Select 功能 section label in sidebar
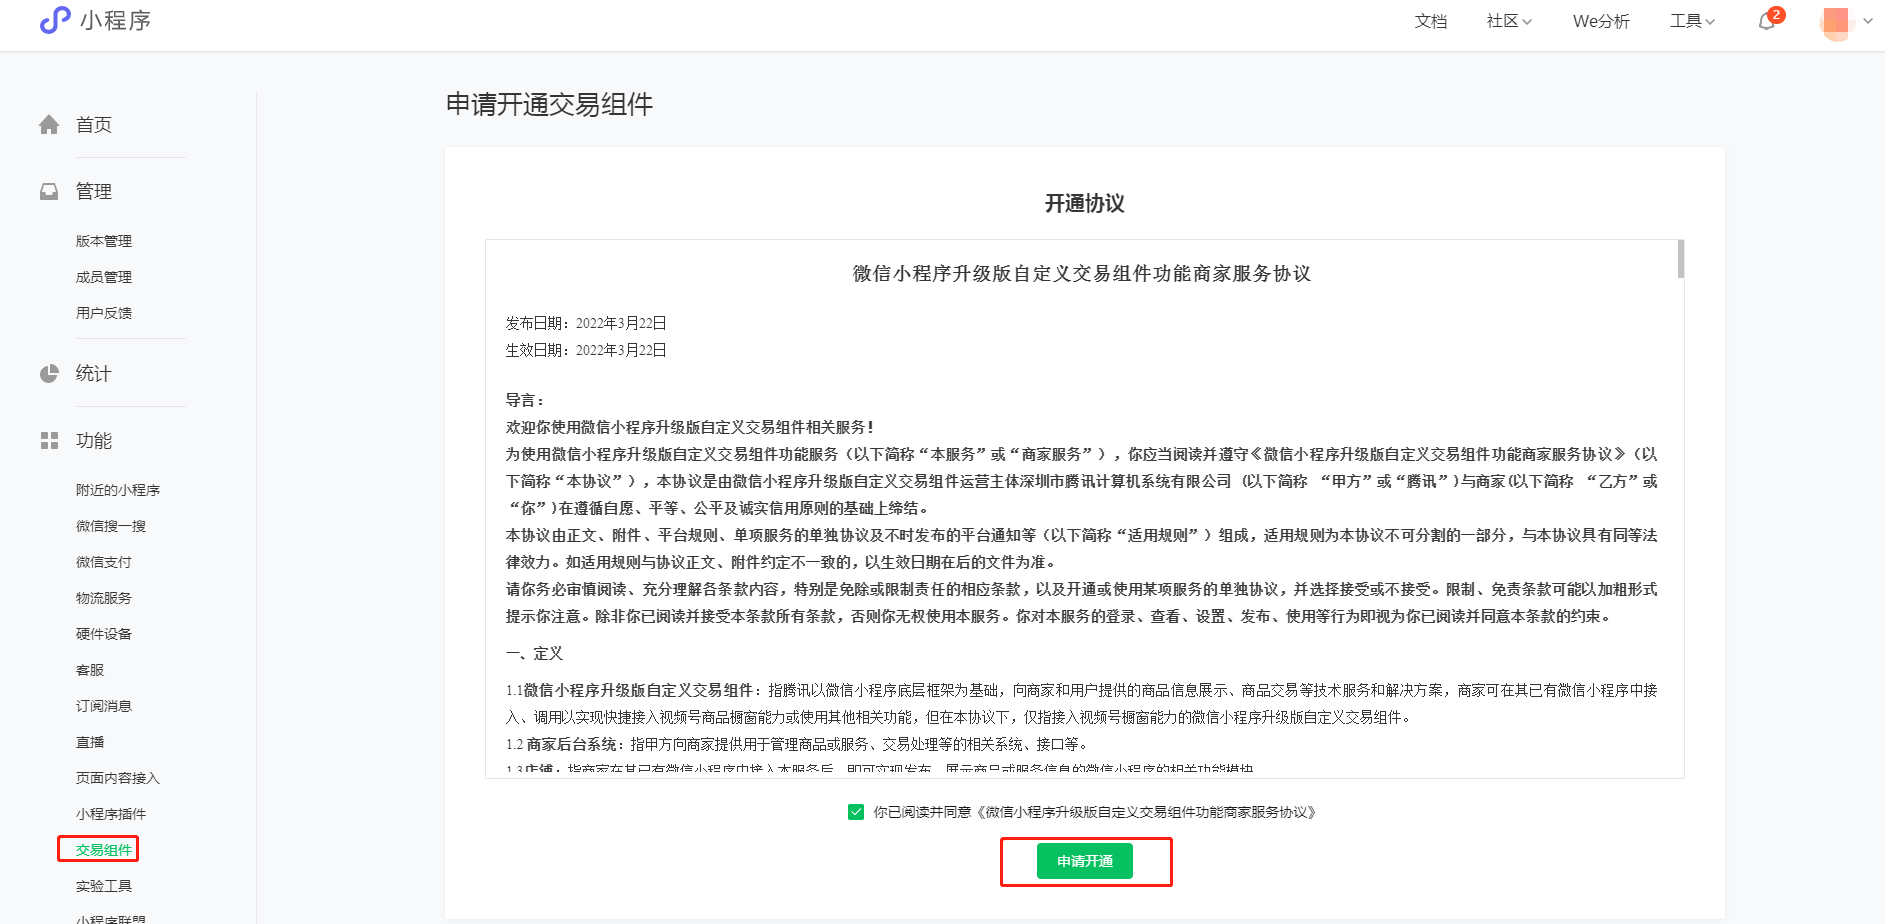Screen dimensions: 1885x924 (x=94, y=441)
